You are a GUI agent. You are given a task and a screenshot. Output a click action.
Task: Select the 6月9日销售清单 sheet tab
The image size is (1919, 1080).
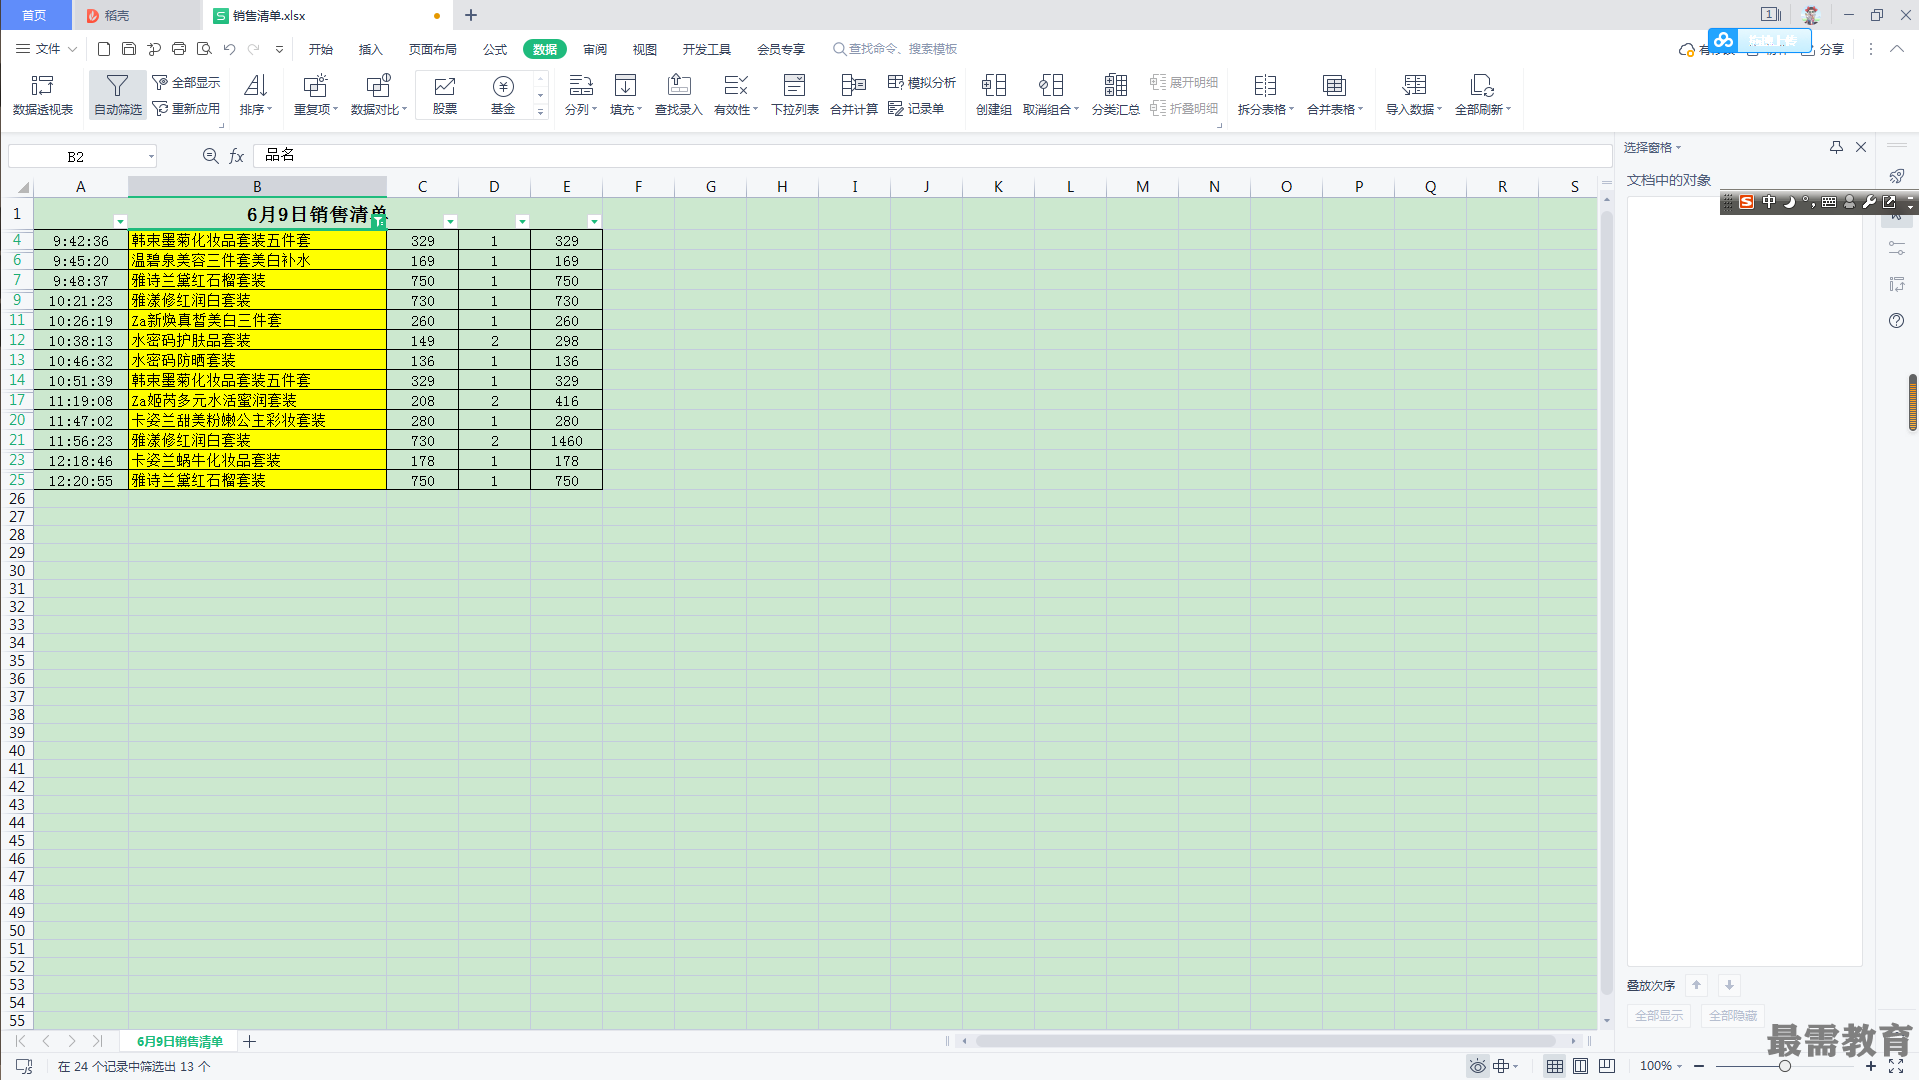click(x=180, y=1041)
